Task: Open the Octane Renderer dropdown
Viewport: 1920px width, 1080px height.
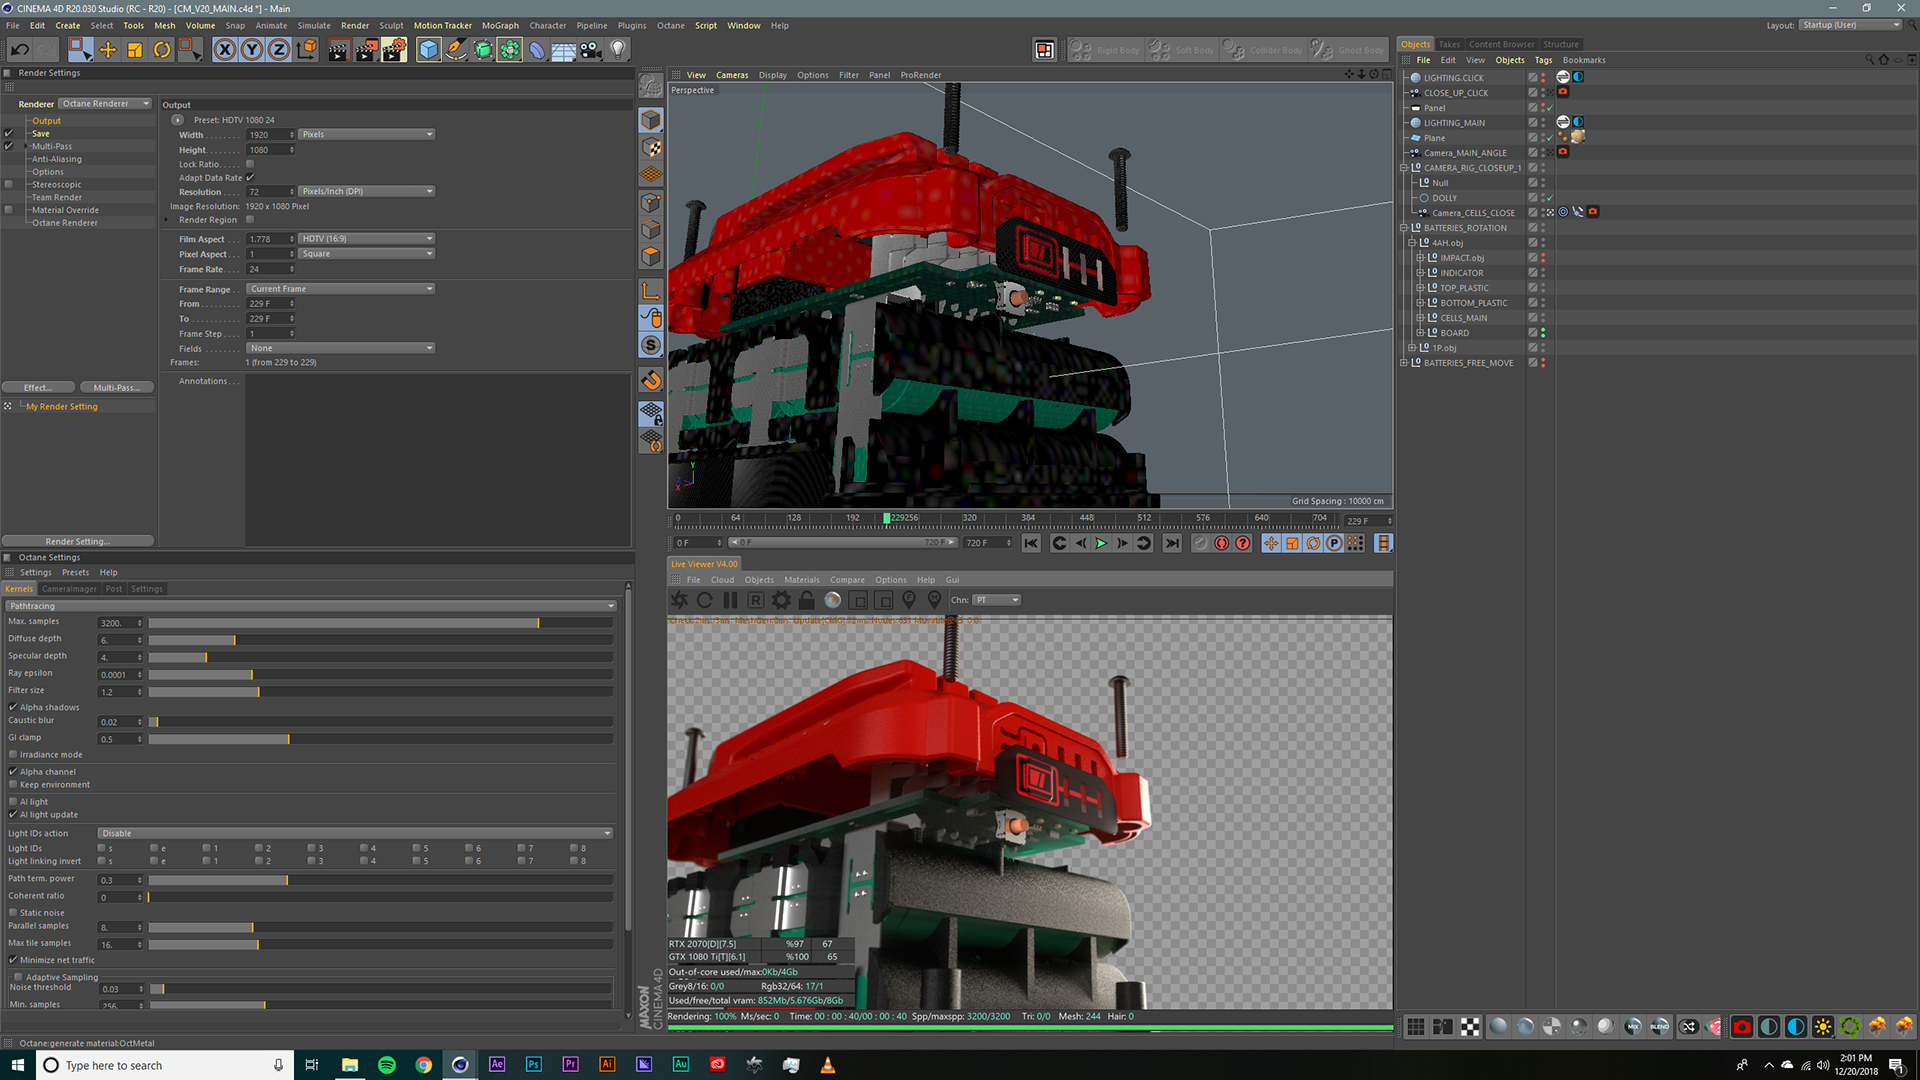Action: pyautogui.click(x=105, y=104)
